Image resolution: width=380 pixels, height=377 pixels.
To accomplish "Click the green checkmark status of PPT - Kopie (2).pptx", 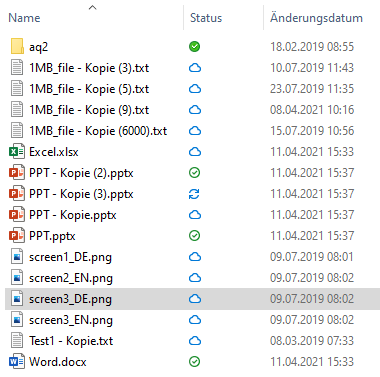I will (x=195, y=173).
